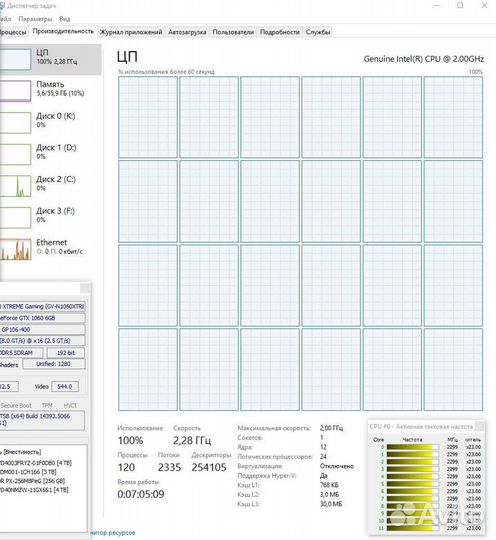
Task: Click the Build 14393.5066 OS field
Action: (42, 419)
